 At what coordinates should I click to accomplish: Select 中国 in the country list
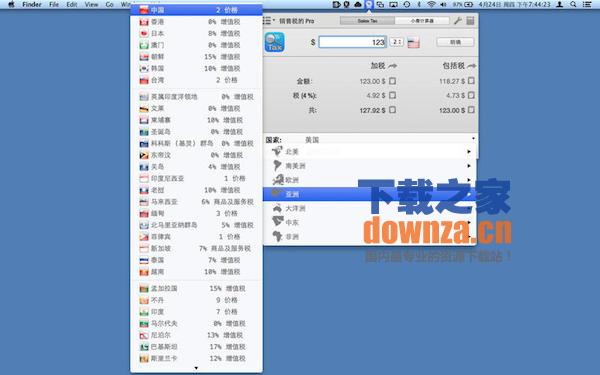[x=196, y=10]
